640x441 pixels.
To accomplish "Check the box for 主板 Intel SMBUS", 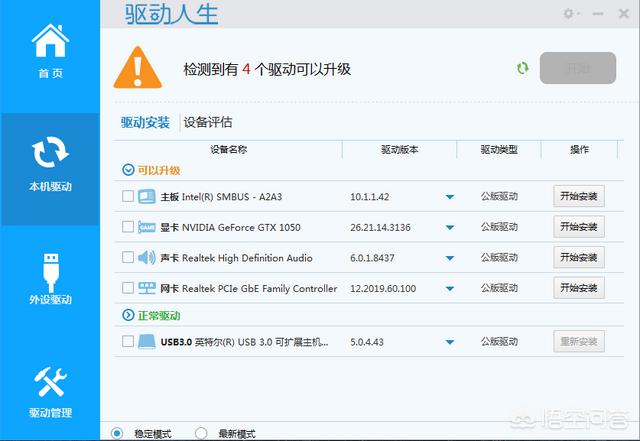I will pos(128,196).
